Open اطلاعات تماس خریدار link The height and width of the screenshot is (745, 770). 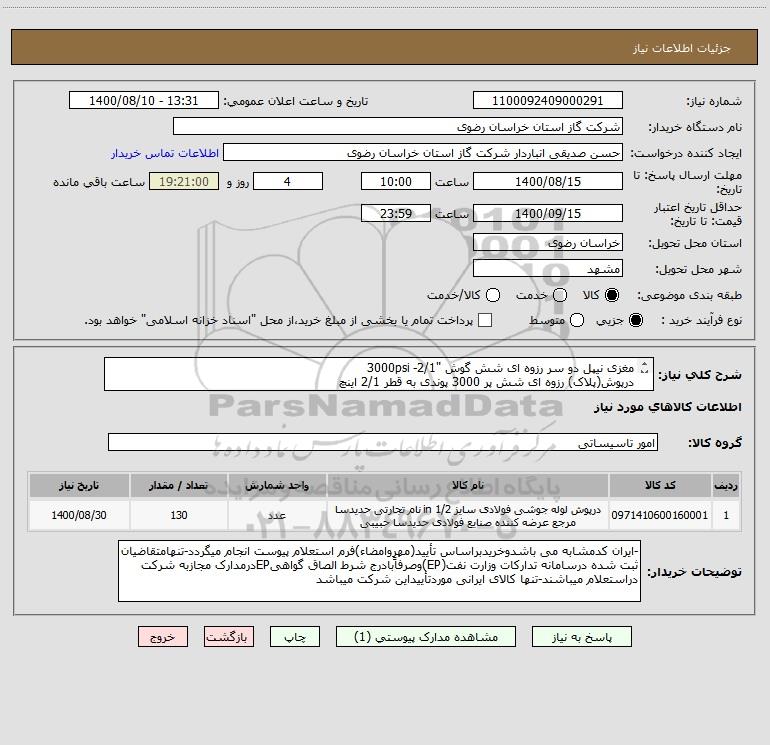(165, 153)
